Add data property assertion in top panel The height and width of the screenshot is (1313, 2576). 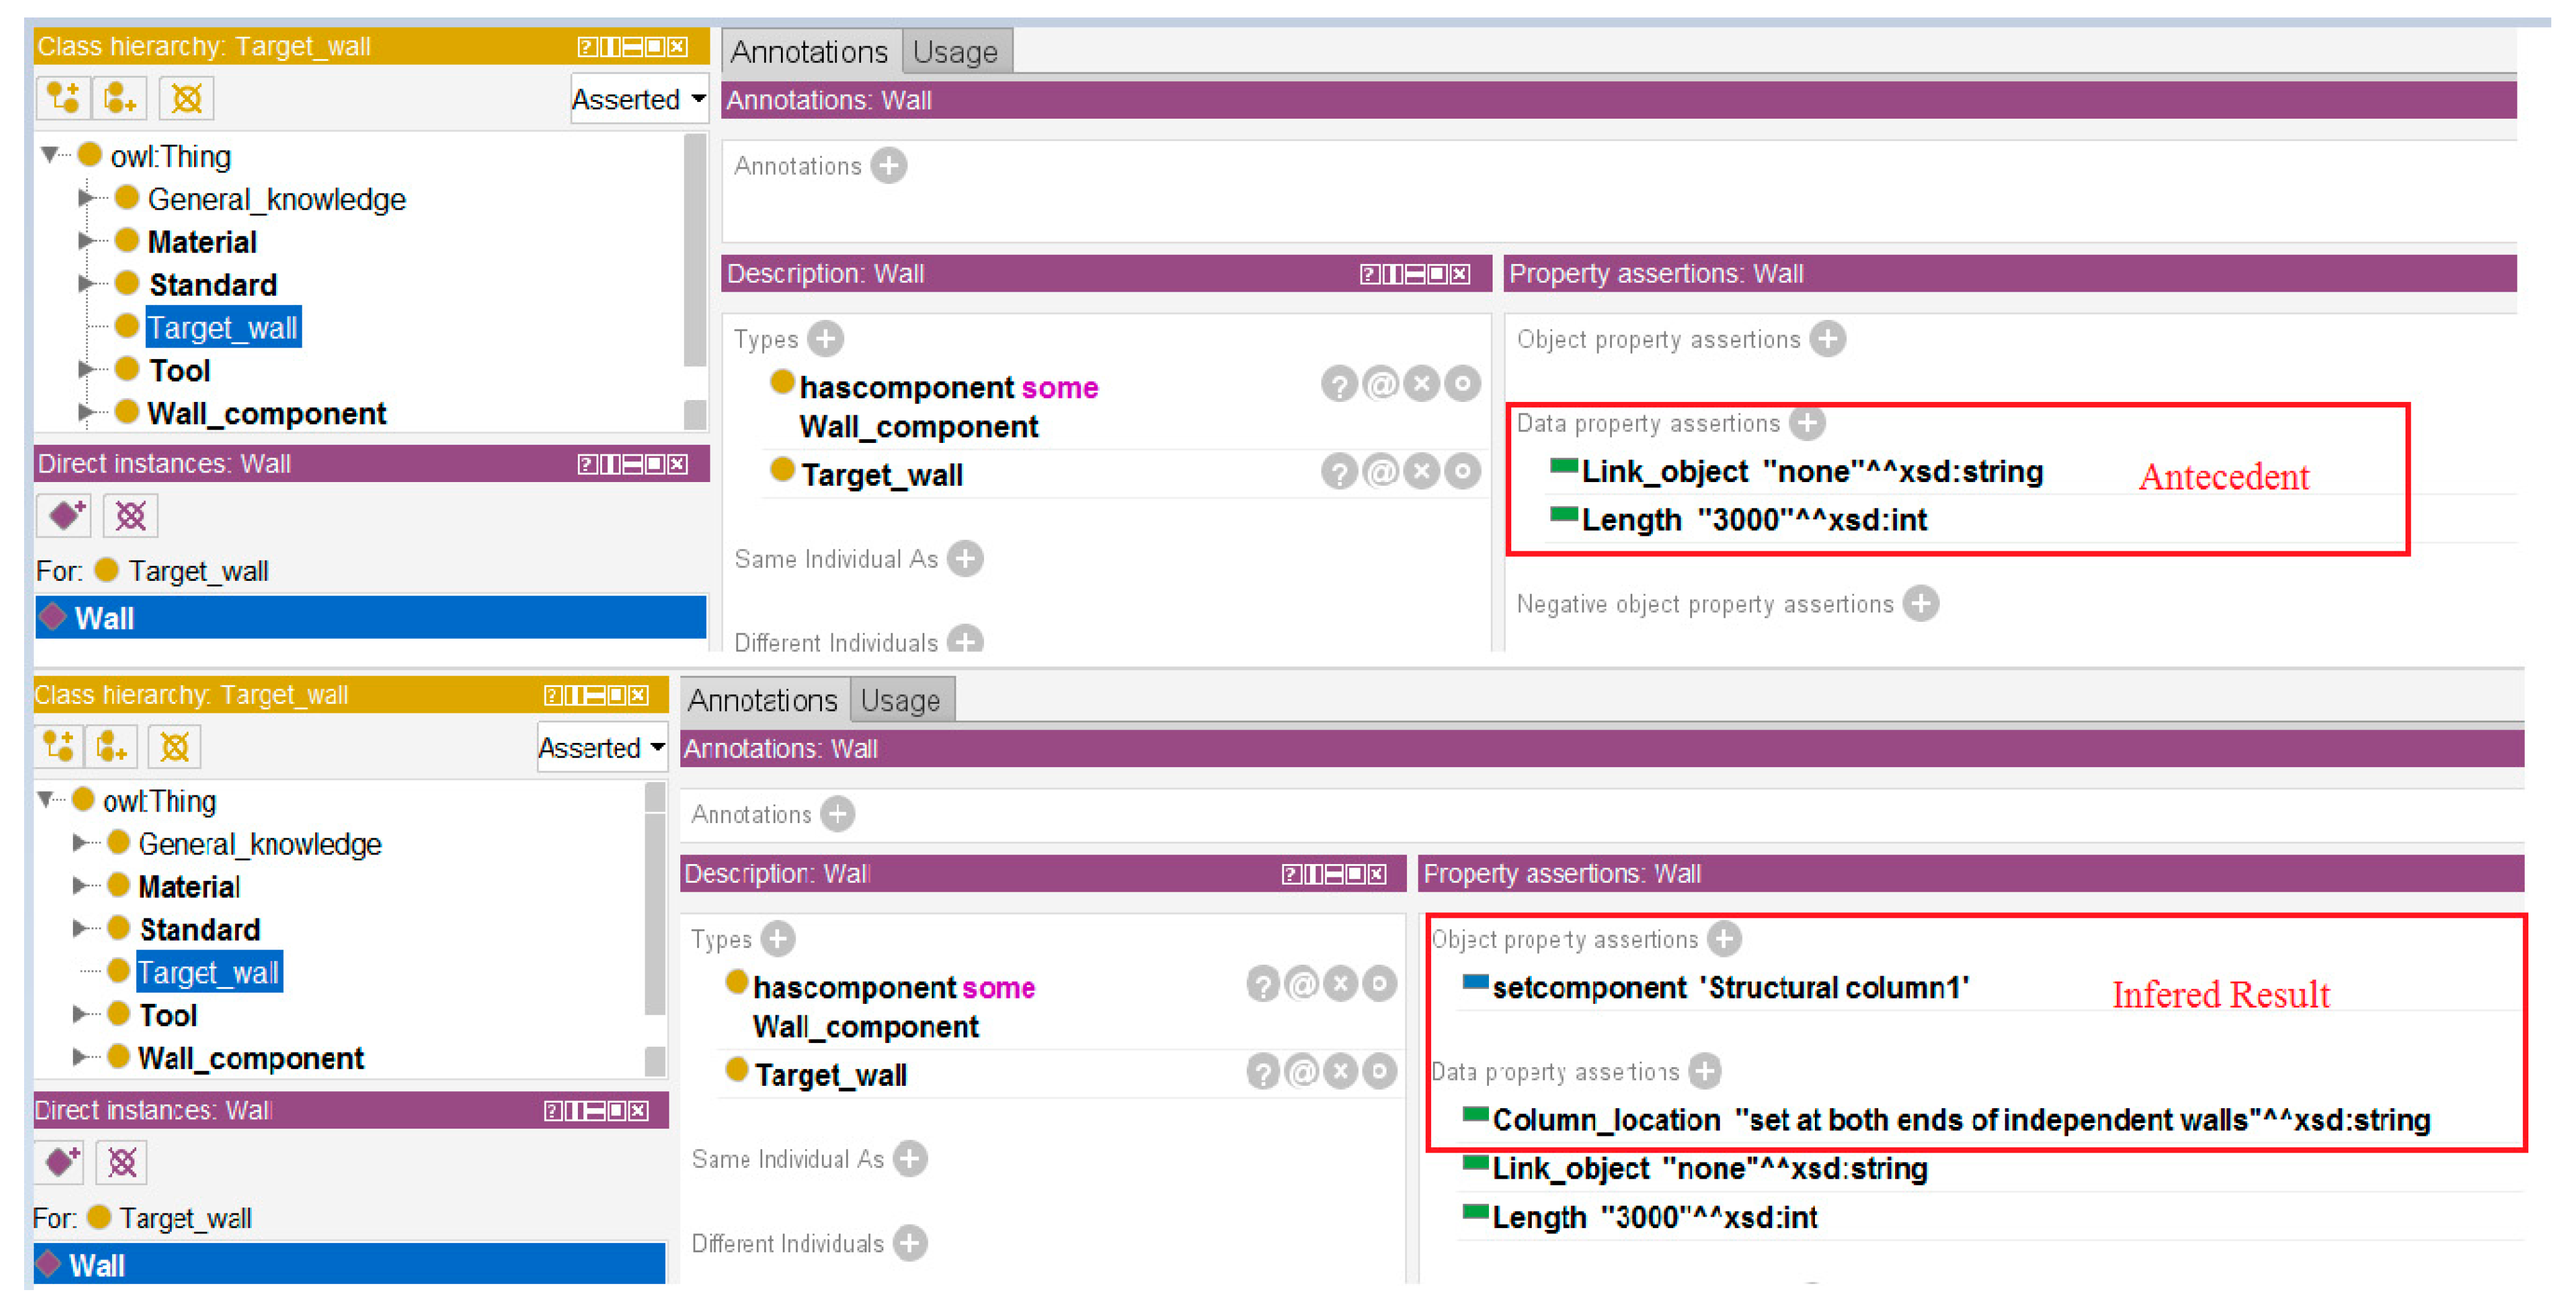(1807, 423)
